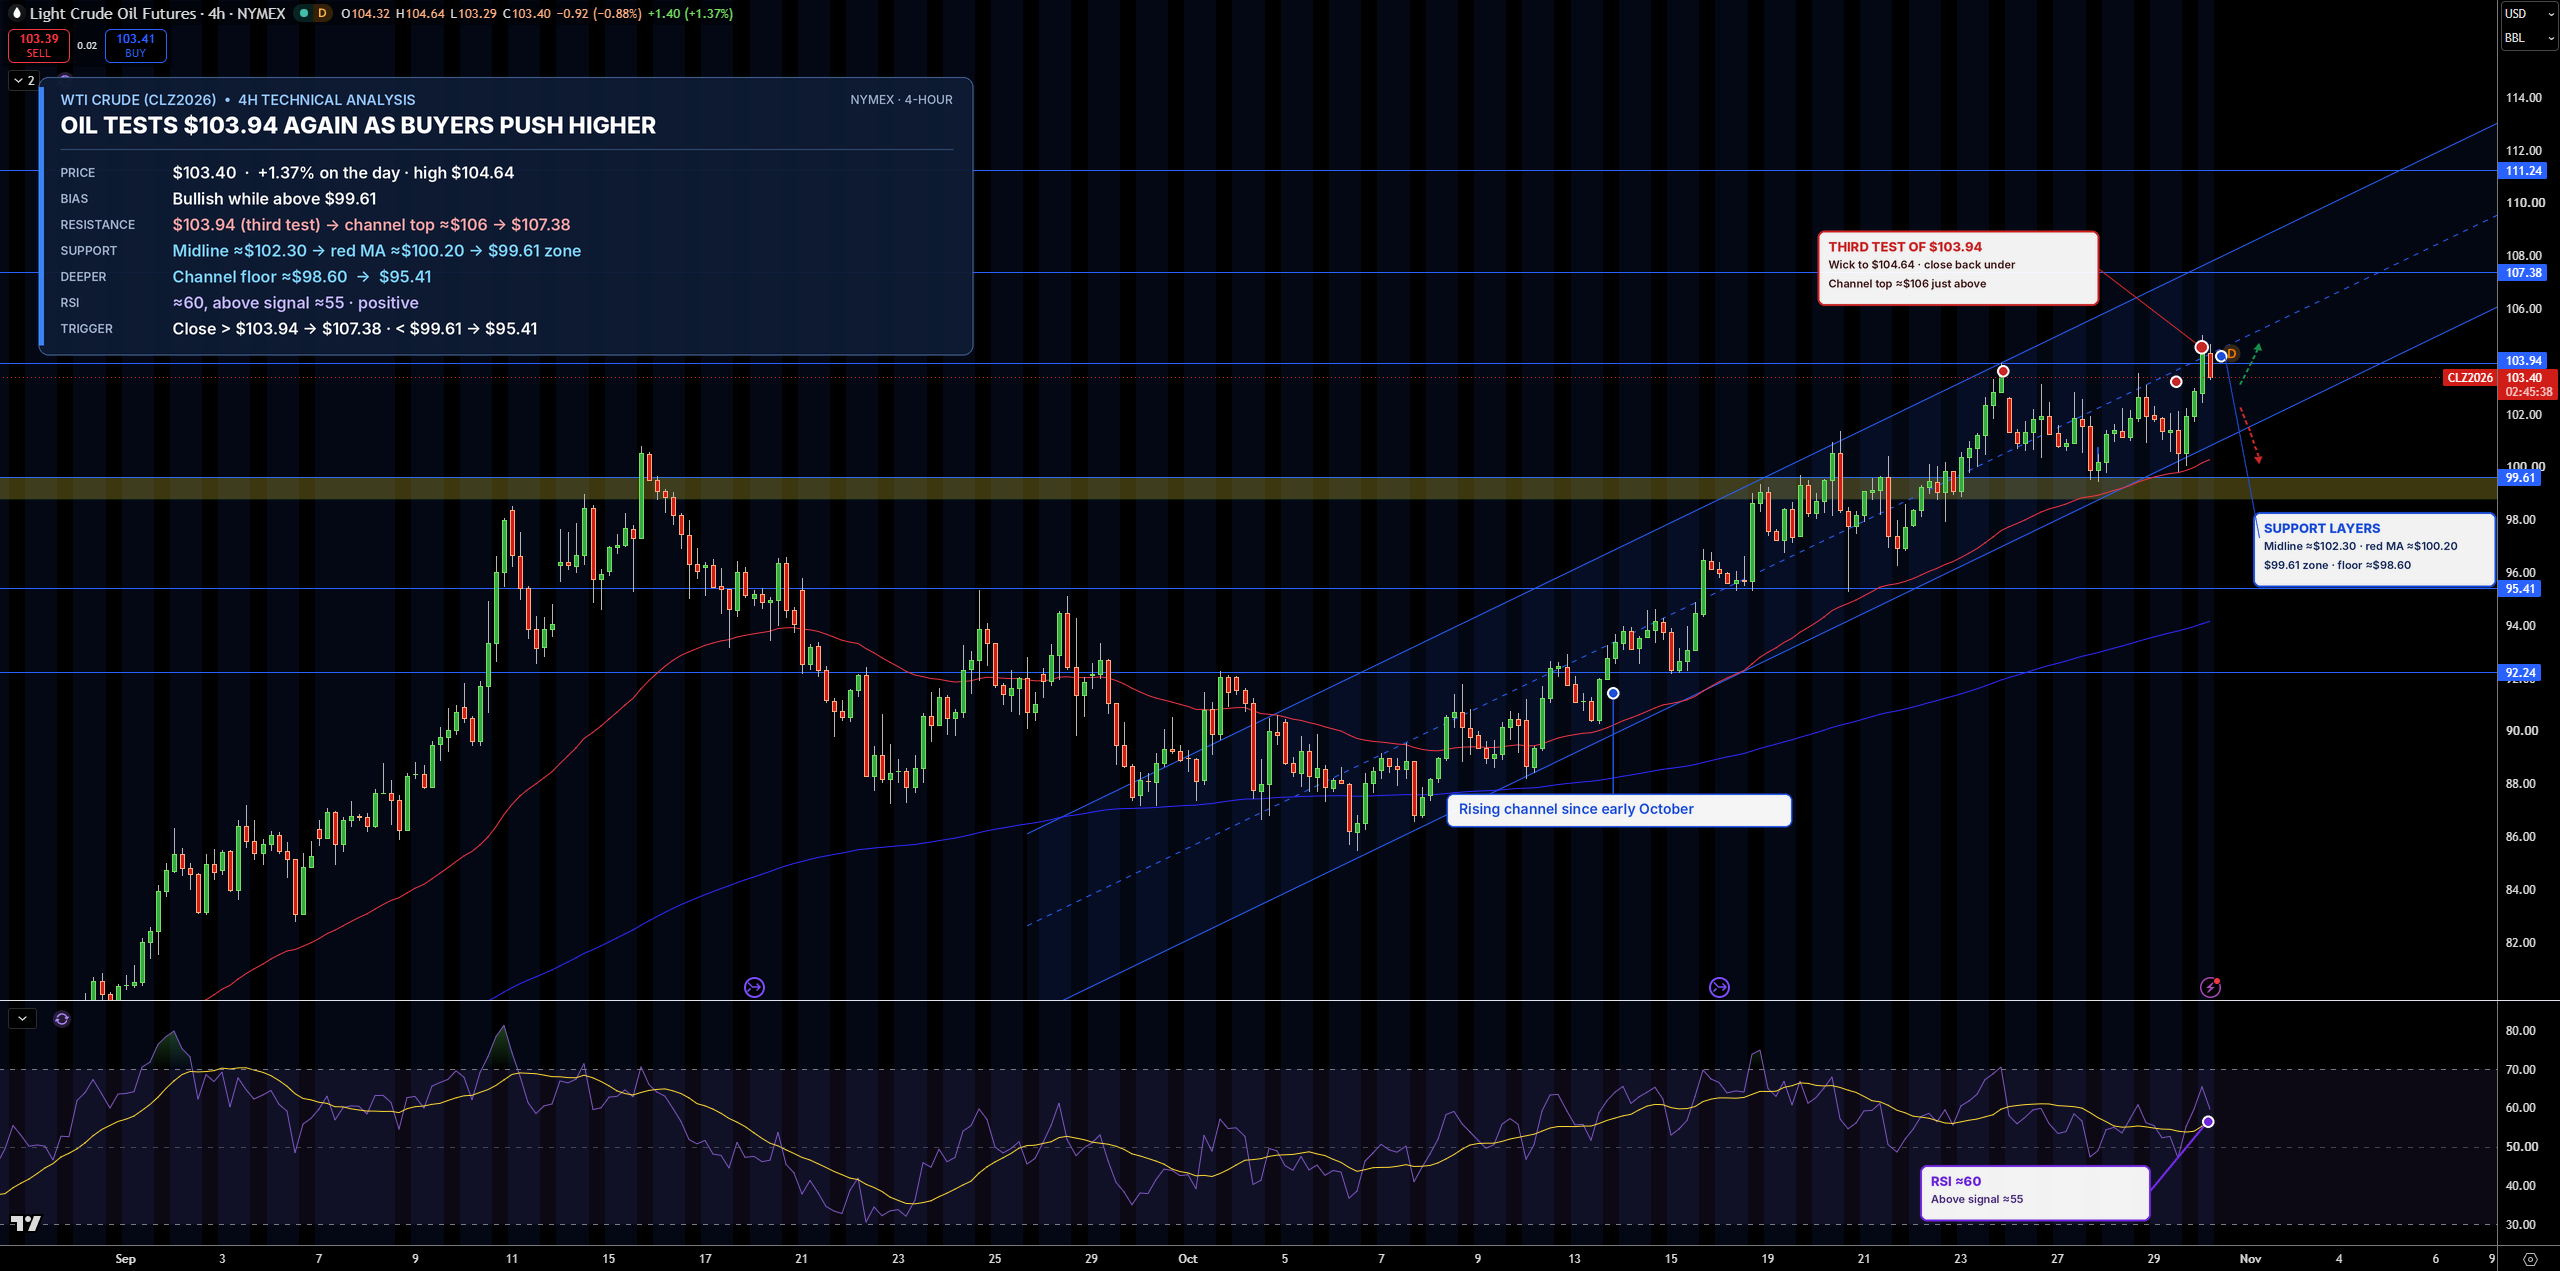Viewport: 2560px width, 1271px height.
Task: Click the purple refresh icon in RSI pane
Action: (x=62, y=1018)
